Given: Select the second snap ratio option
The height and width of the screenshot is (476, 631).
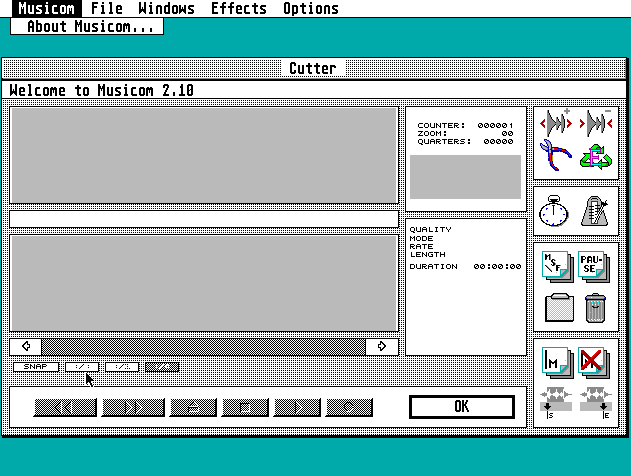Looking at the screenshot, I should [122, 367].
